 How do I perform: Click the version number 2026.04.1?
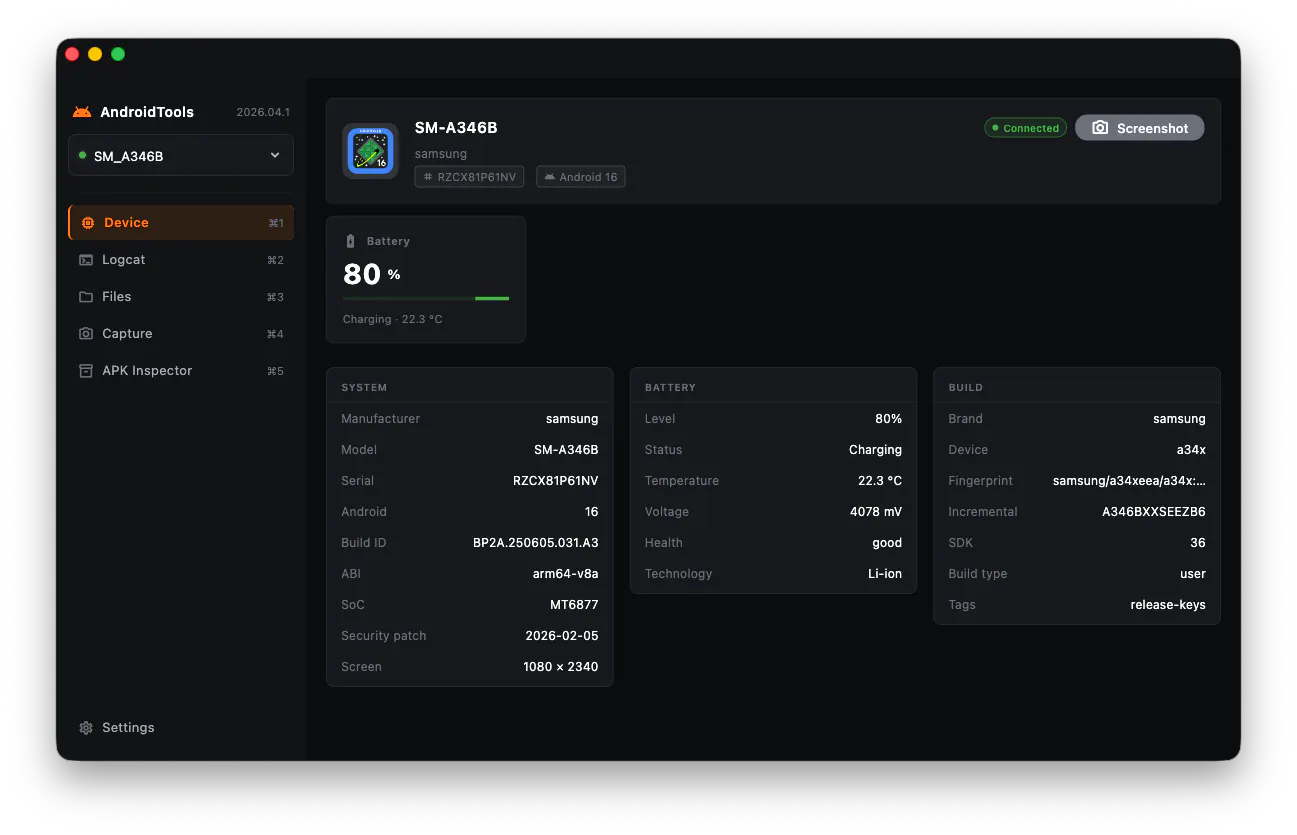[263, 112]
